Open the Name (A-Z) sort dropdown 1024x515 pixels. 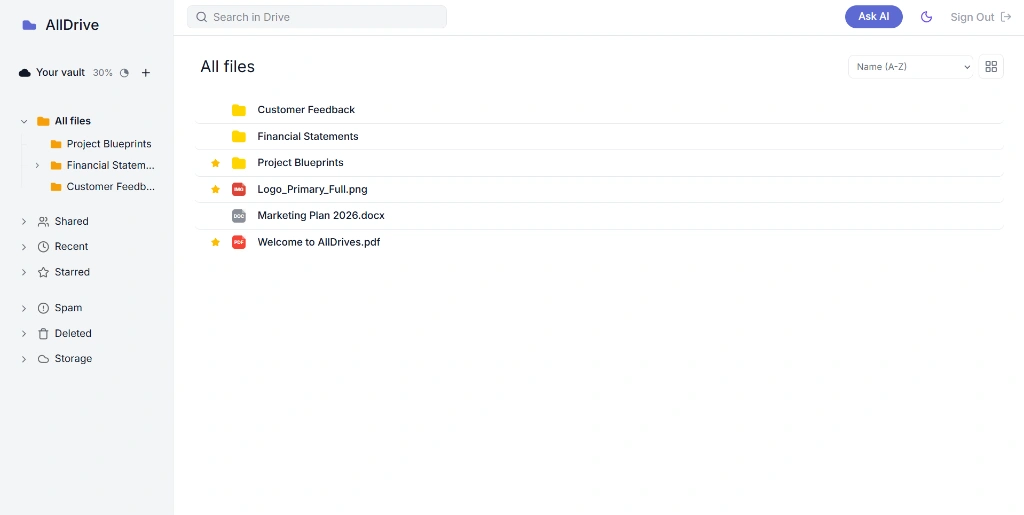coord(910,67)
